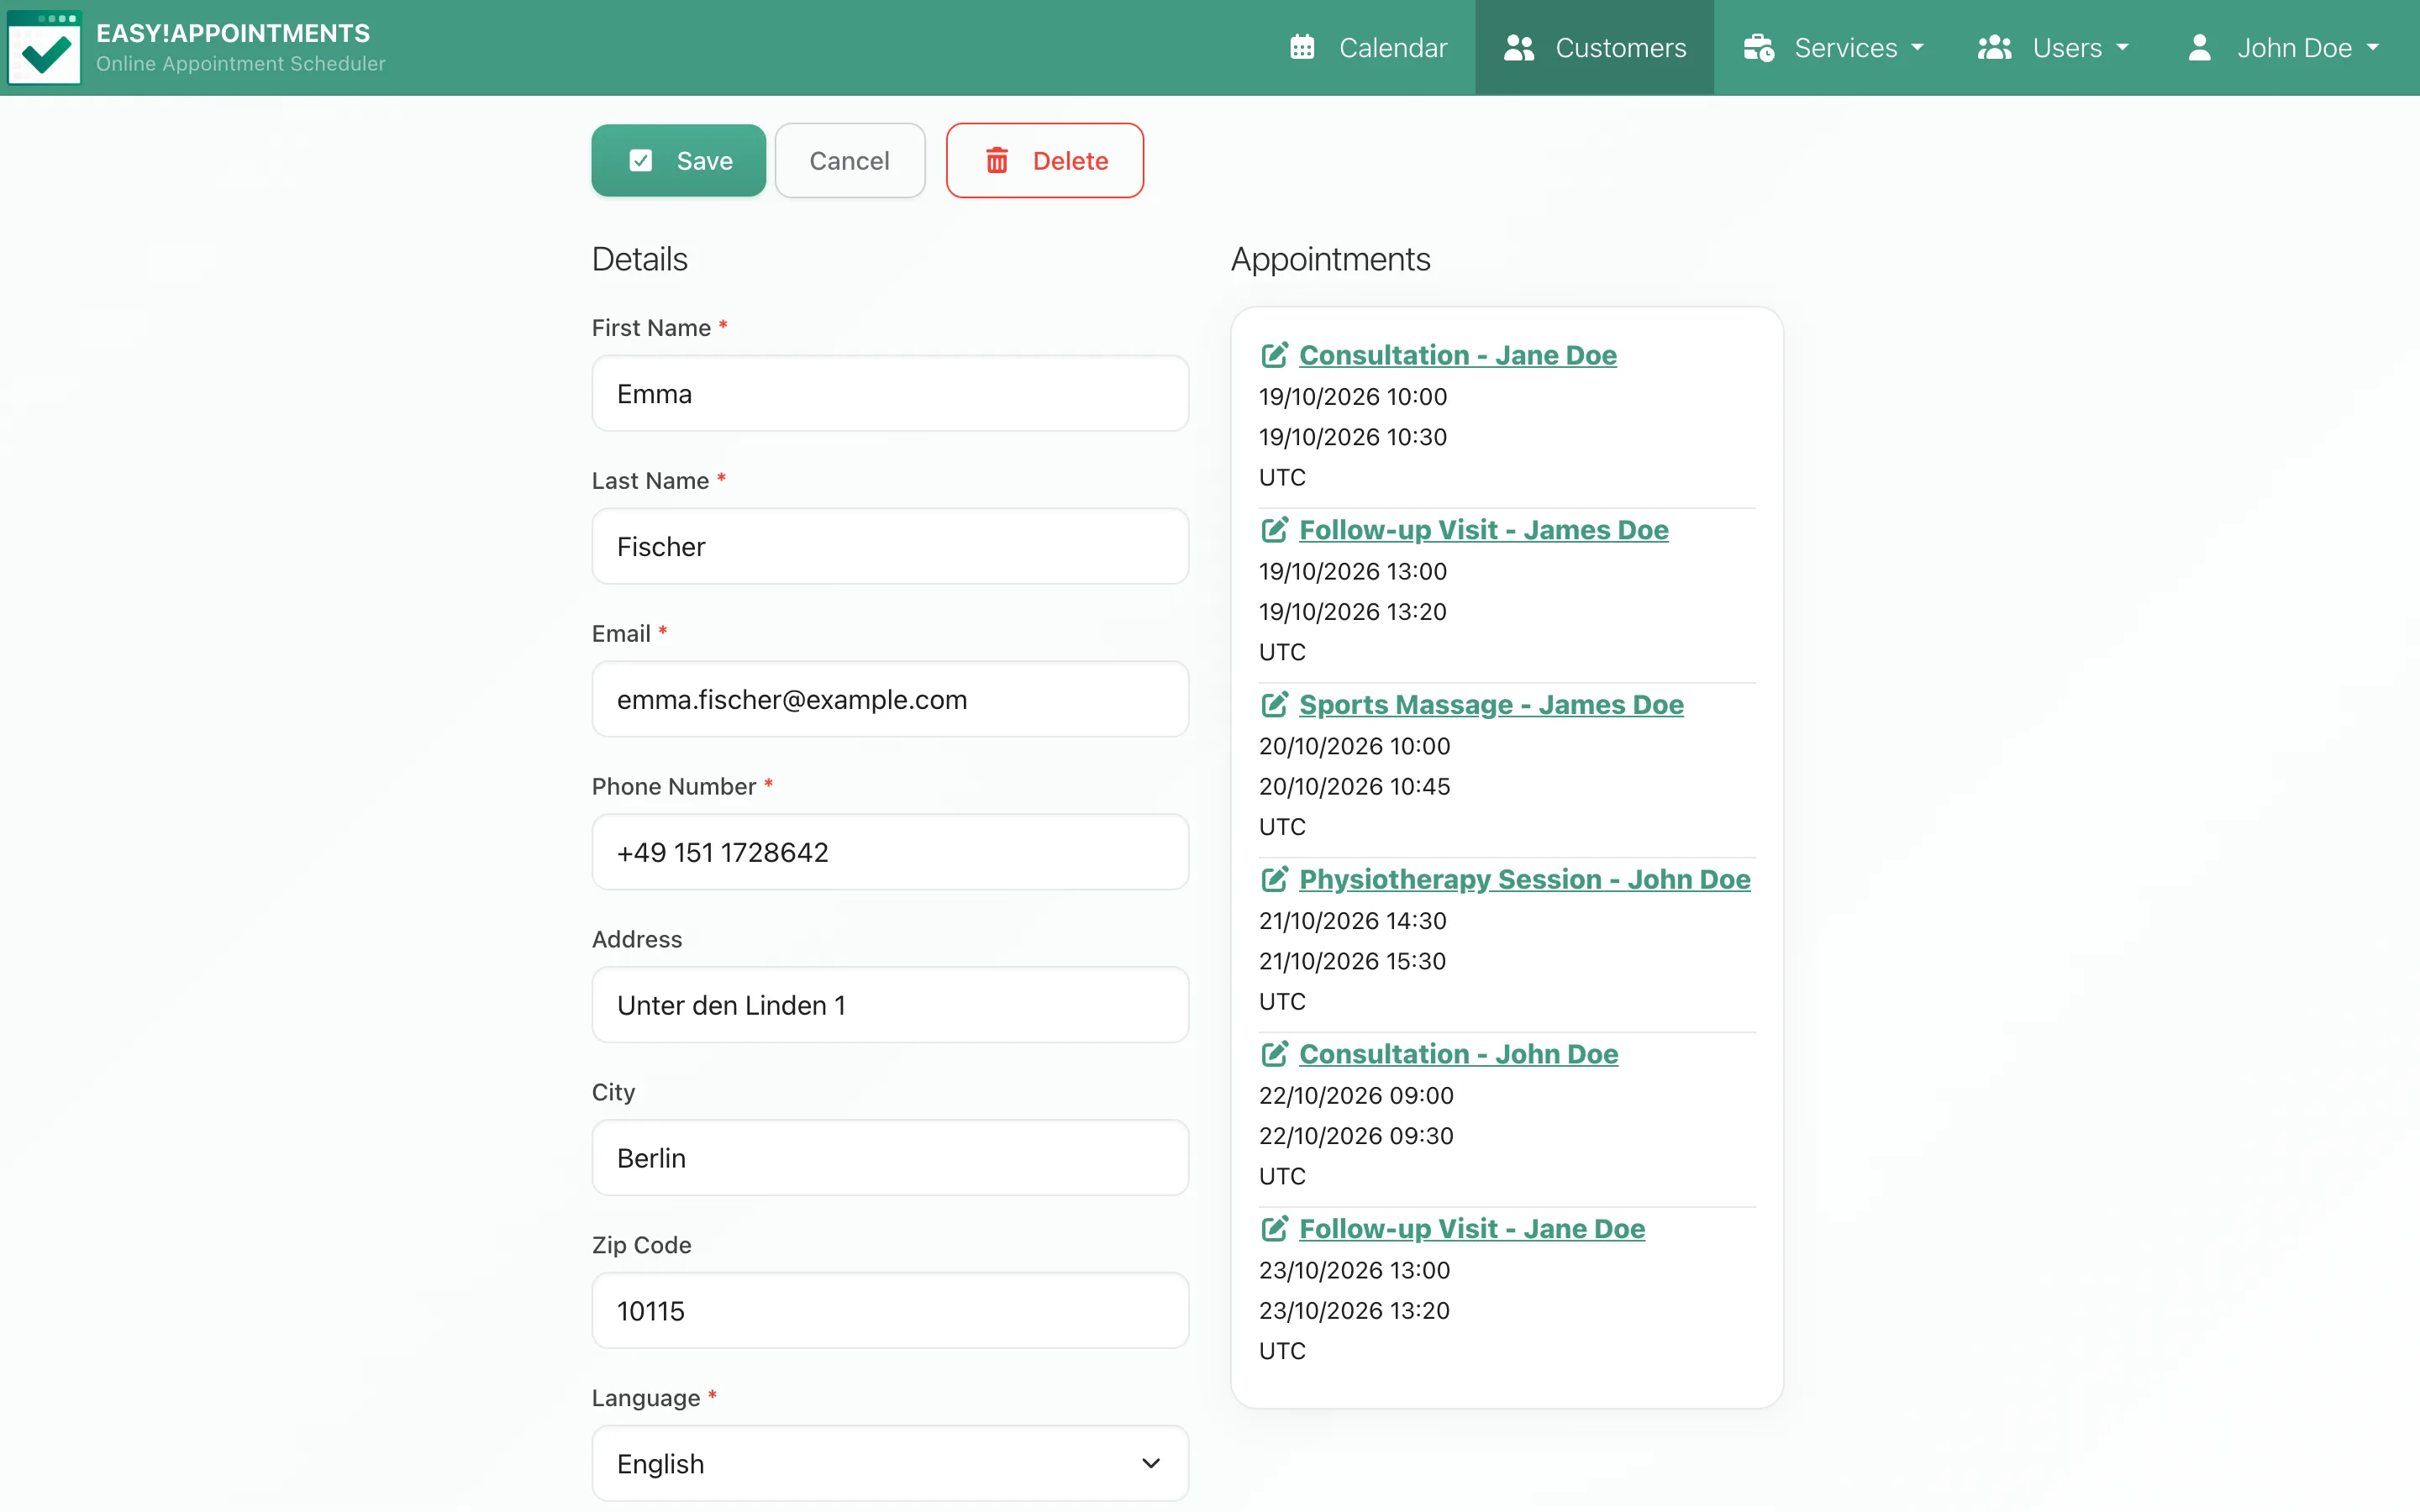2420x1512 pixels.
Task: Click the John Doe profile icon
Action: click(x=2199, y=47)
